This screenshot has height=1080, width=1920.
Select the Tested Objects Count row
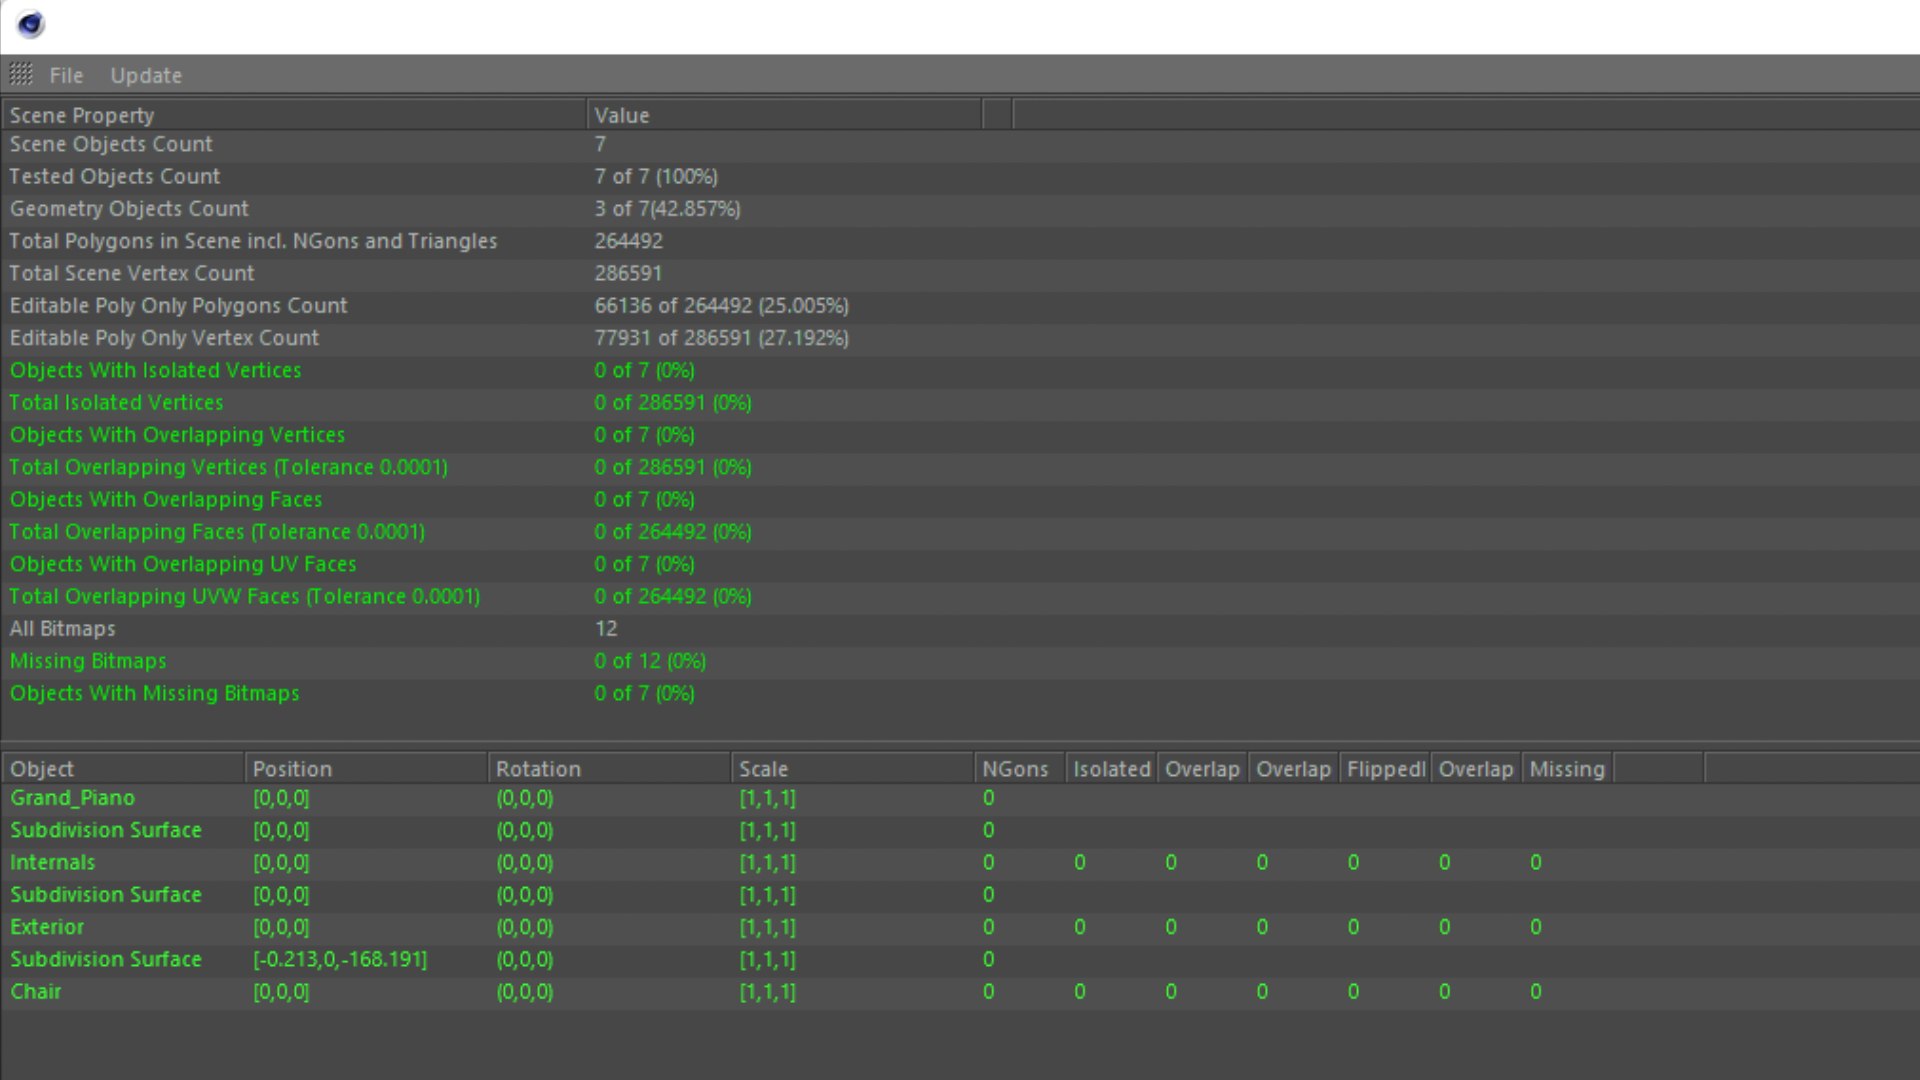point(960,176)
